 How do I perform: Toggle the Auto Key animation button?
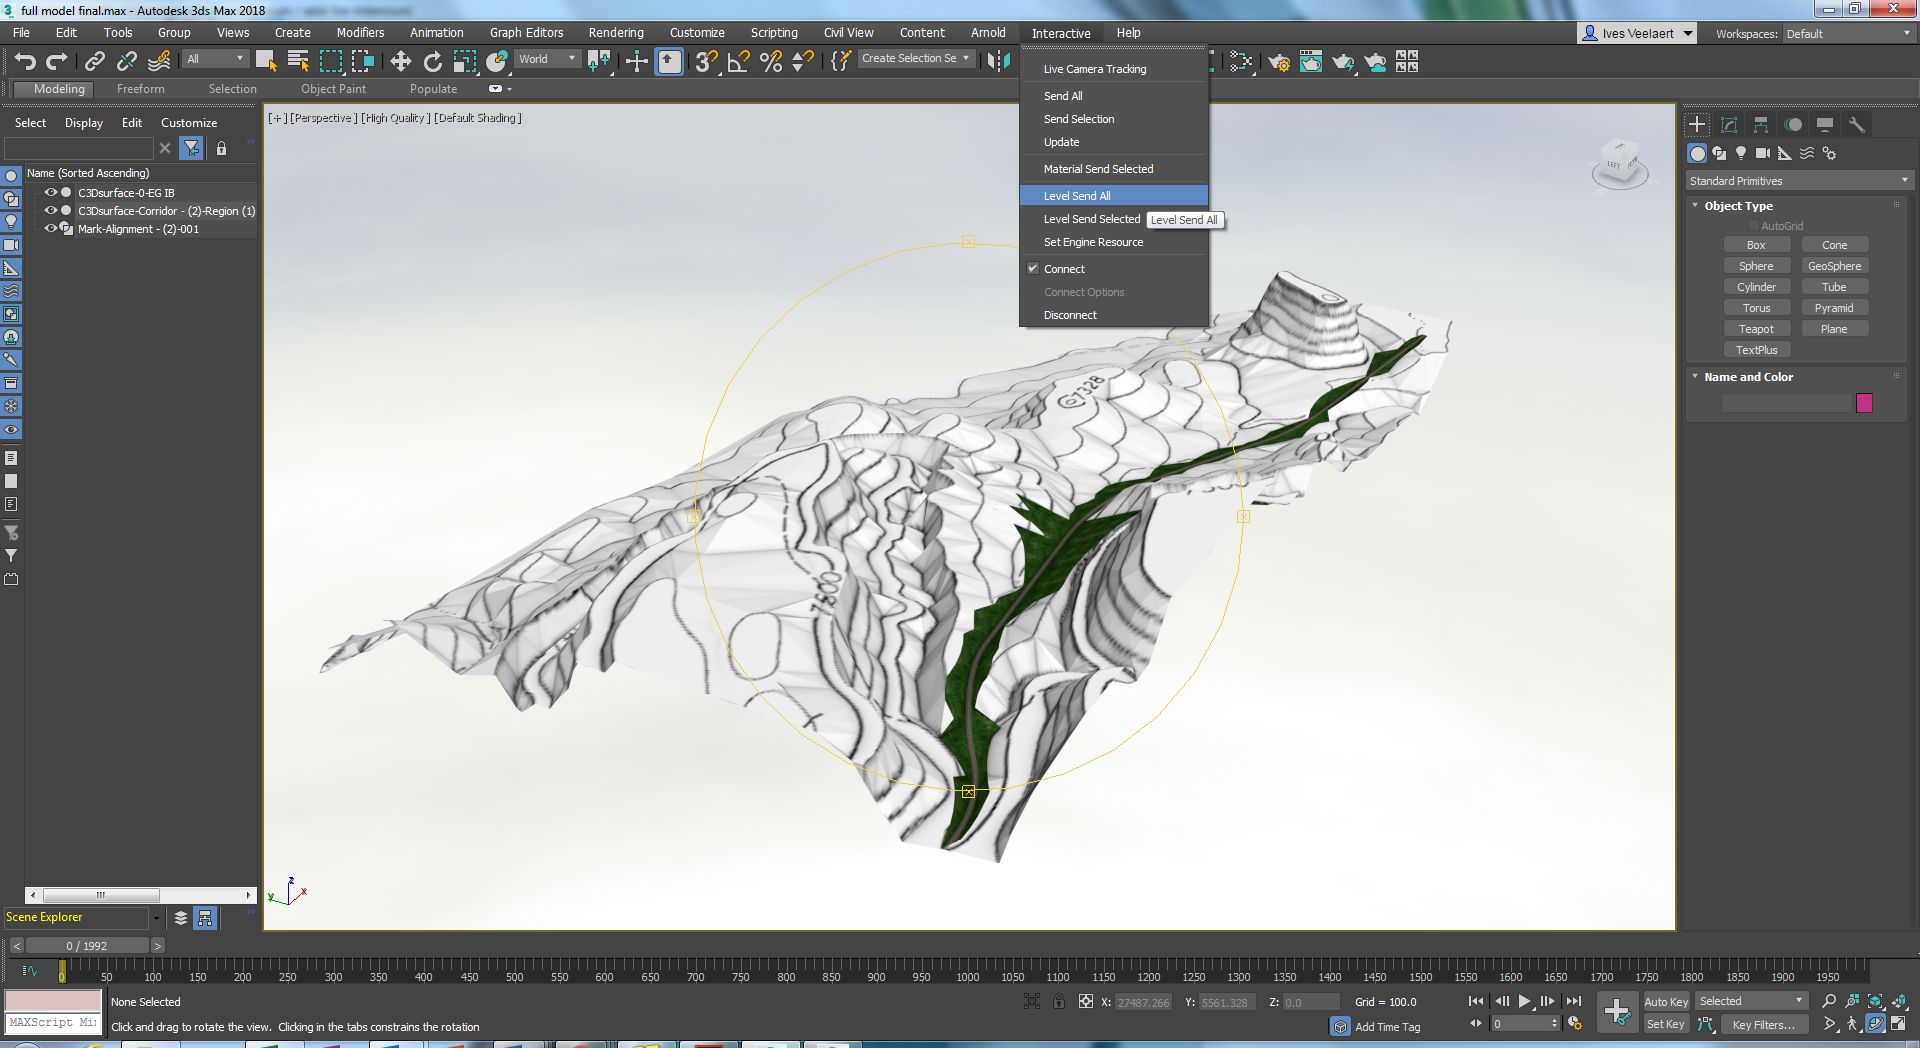(1666, 1001)
